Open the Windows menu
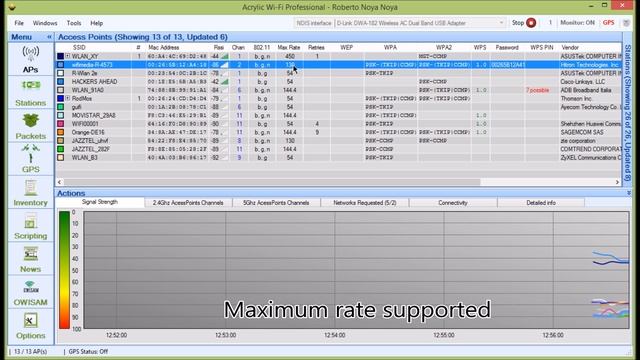Screen dimensions: 640x360 click(45, 23)
